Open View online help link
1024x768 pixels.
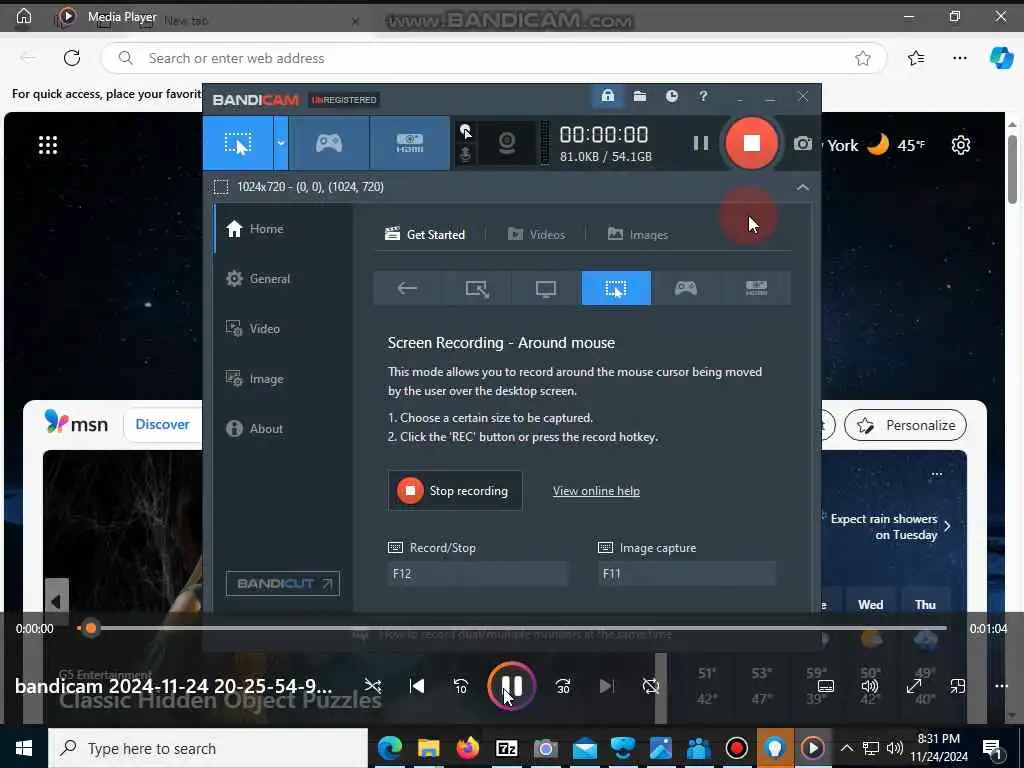[596, 490]
